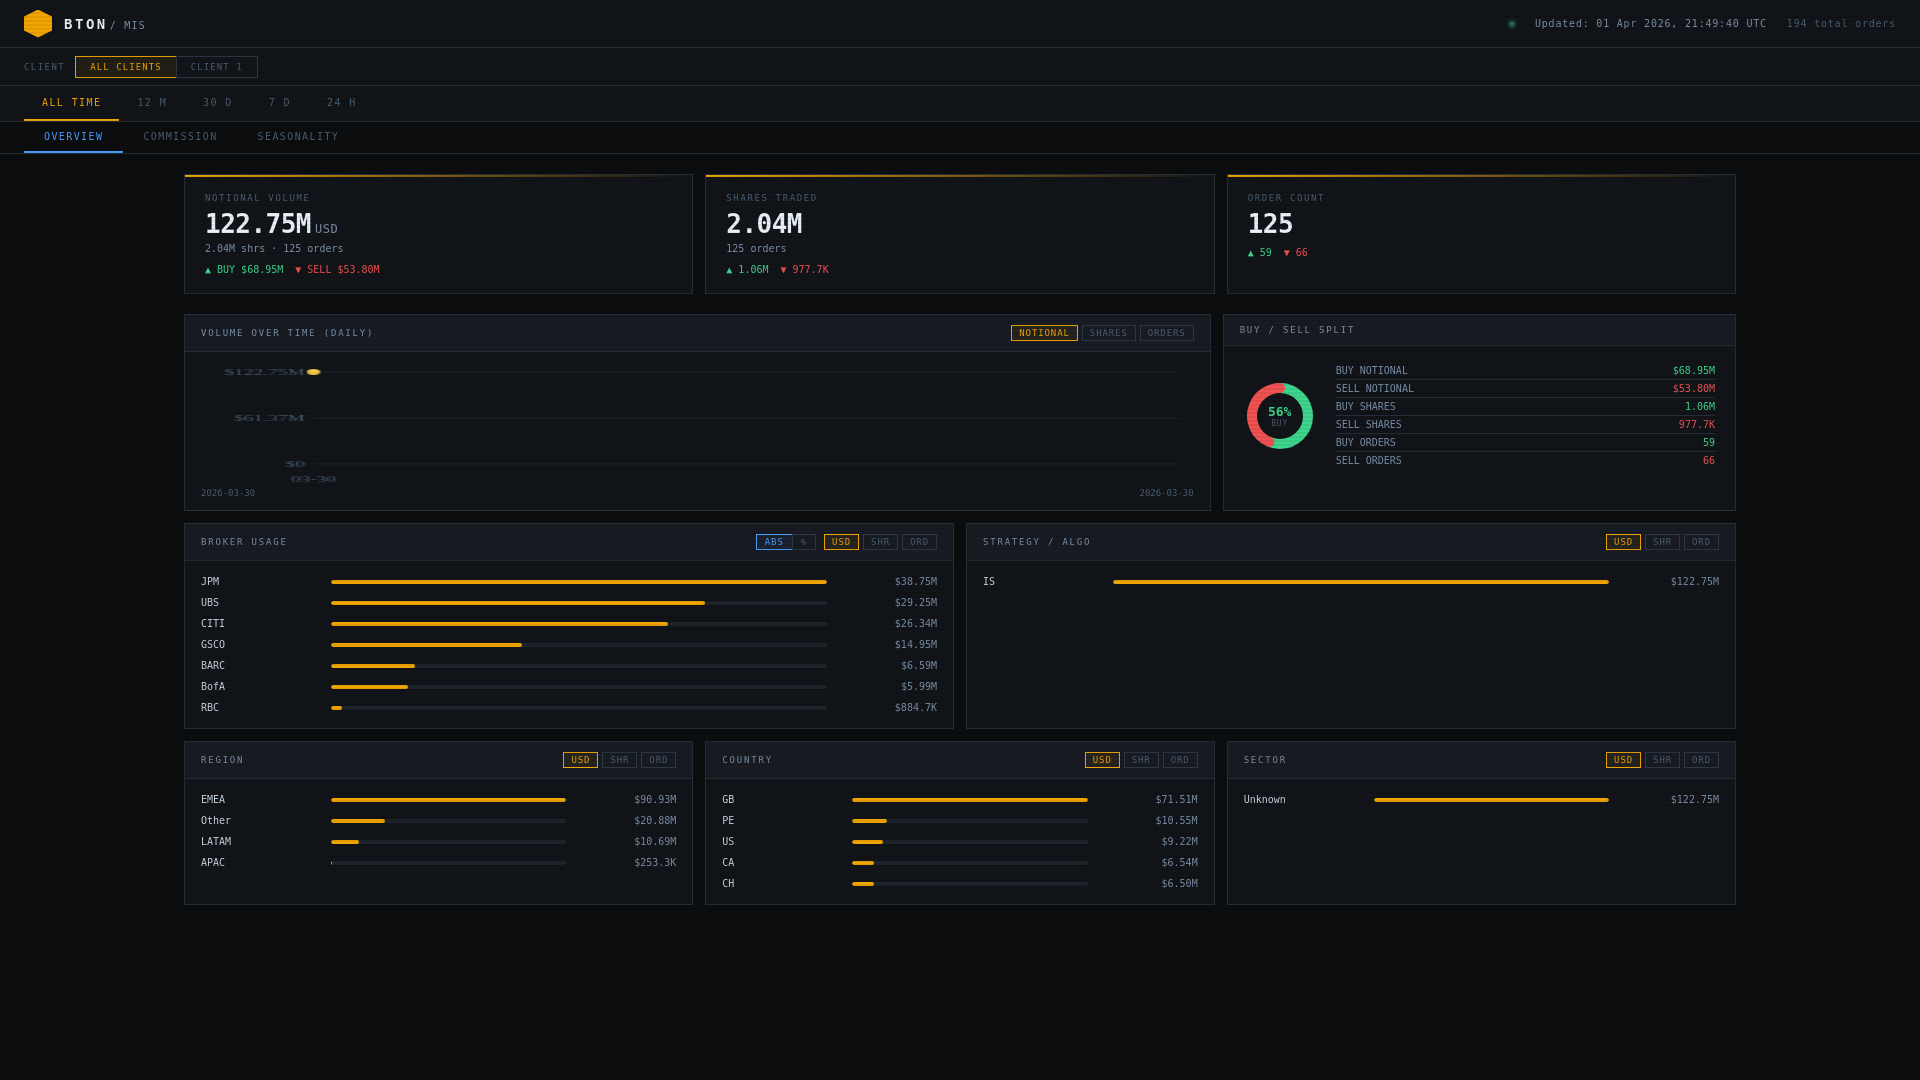Click the BTON hexagon logo icon
This screenshot has height=1080, width=1920.
[38, 24]
